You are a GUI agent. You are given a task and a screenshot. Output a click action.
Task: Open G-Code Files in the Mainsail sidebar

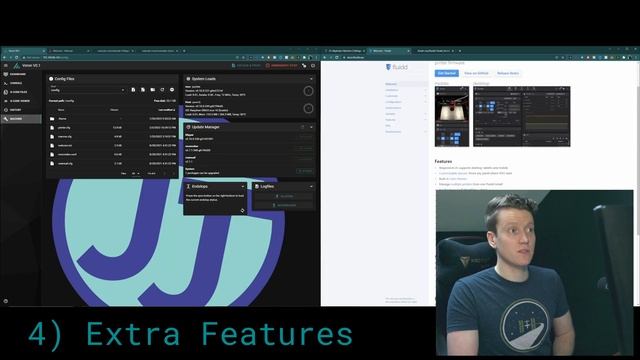20,92
